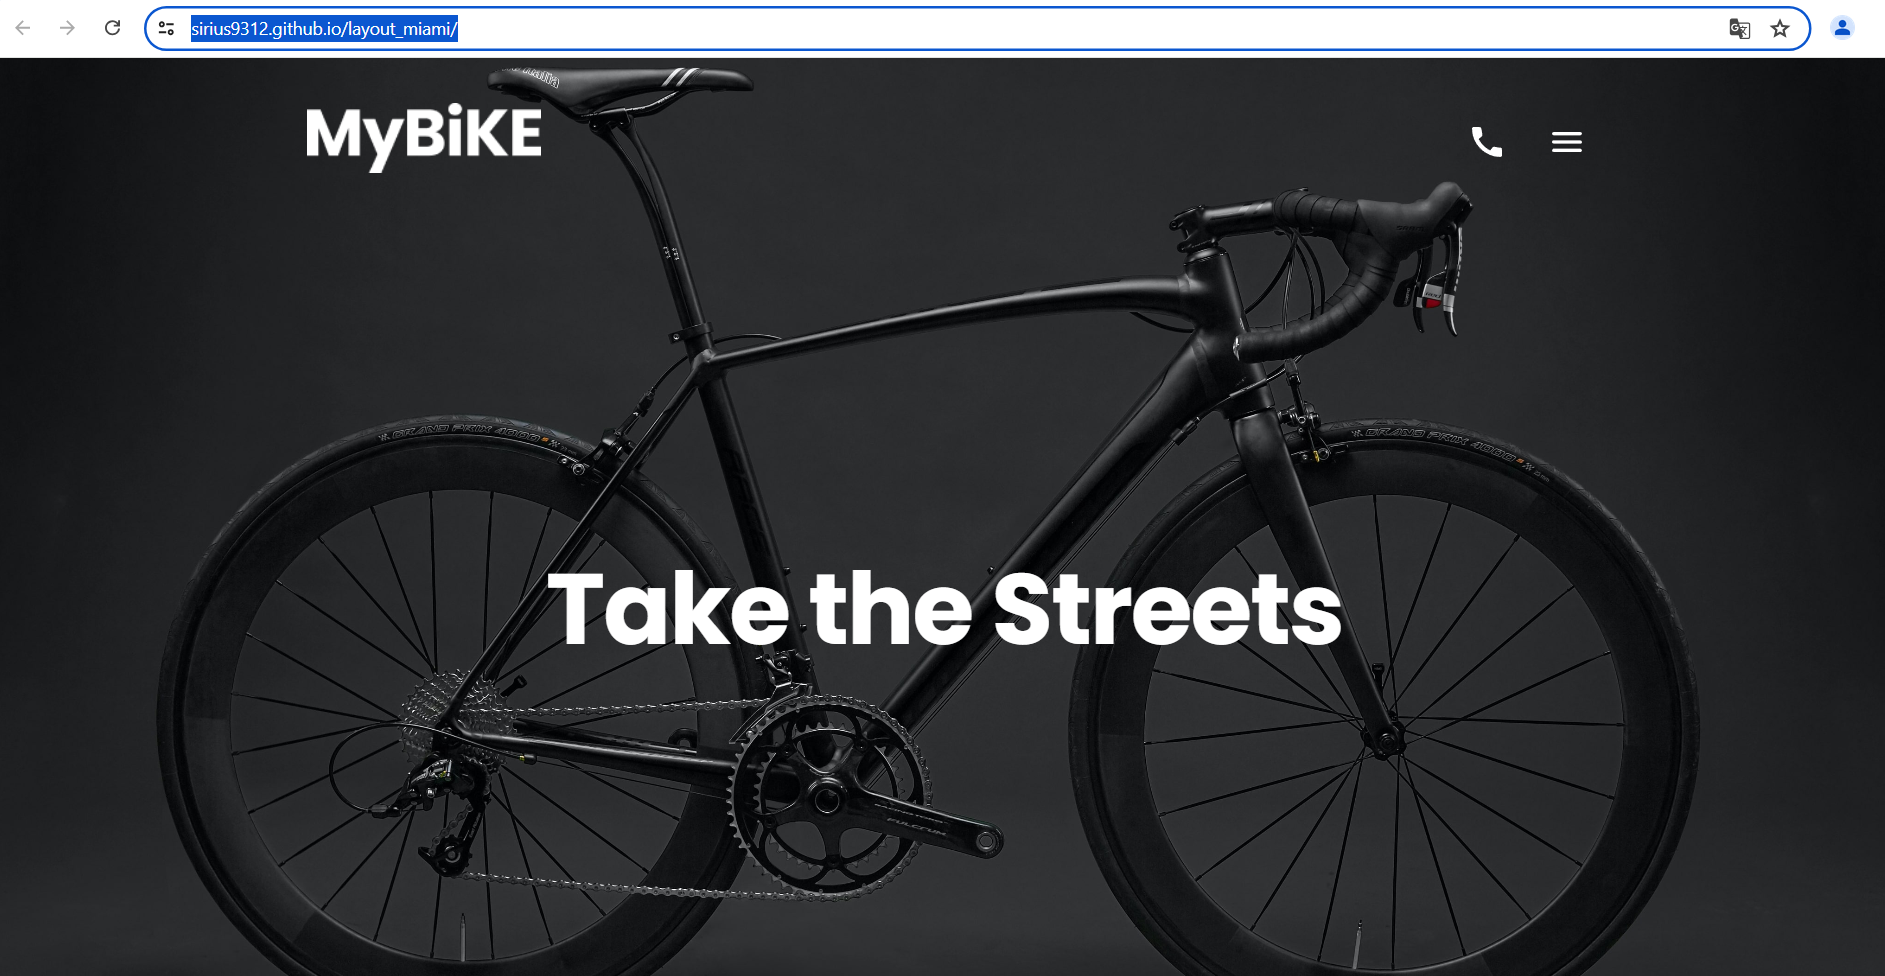Reload the current page
1885x976 pixels.
click(x=113, y=28)
